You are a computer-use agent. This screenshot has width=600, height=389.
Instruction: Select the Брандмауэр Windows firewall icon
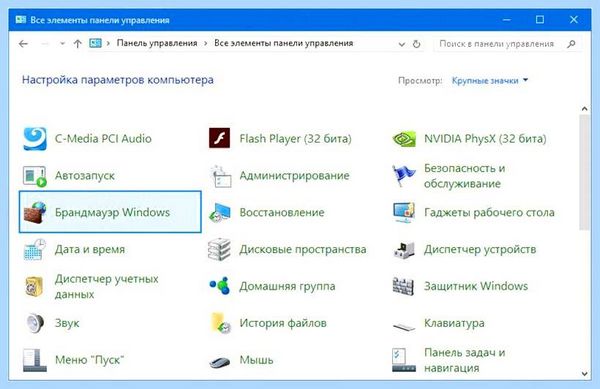(35, 212)
